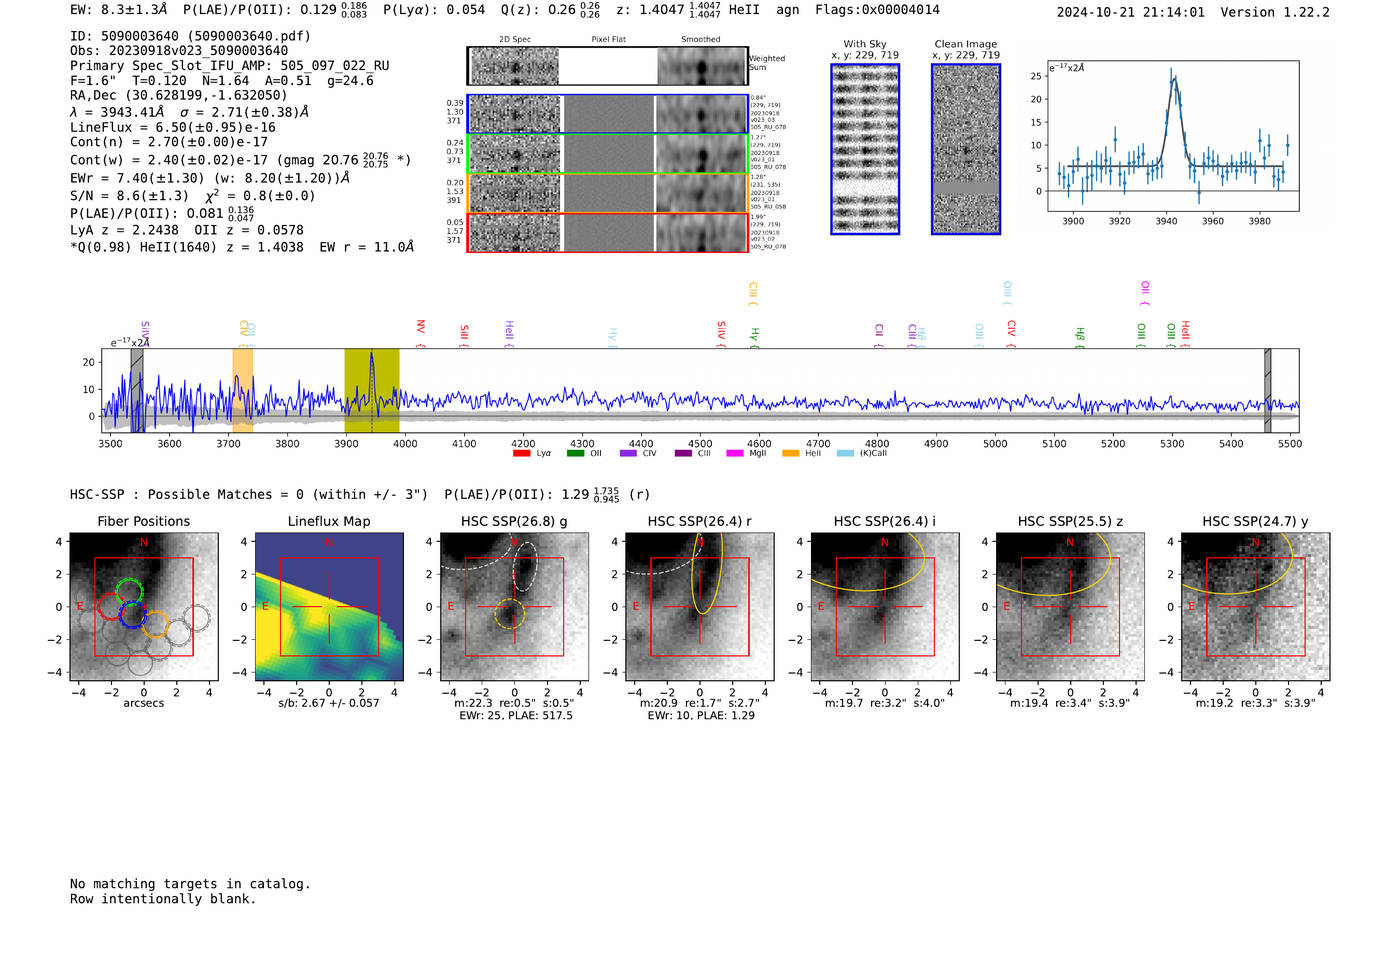
Task: Select the orange HeII legend swatch
Action: click(x=790, y=453)
